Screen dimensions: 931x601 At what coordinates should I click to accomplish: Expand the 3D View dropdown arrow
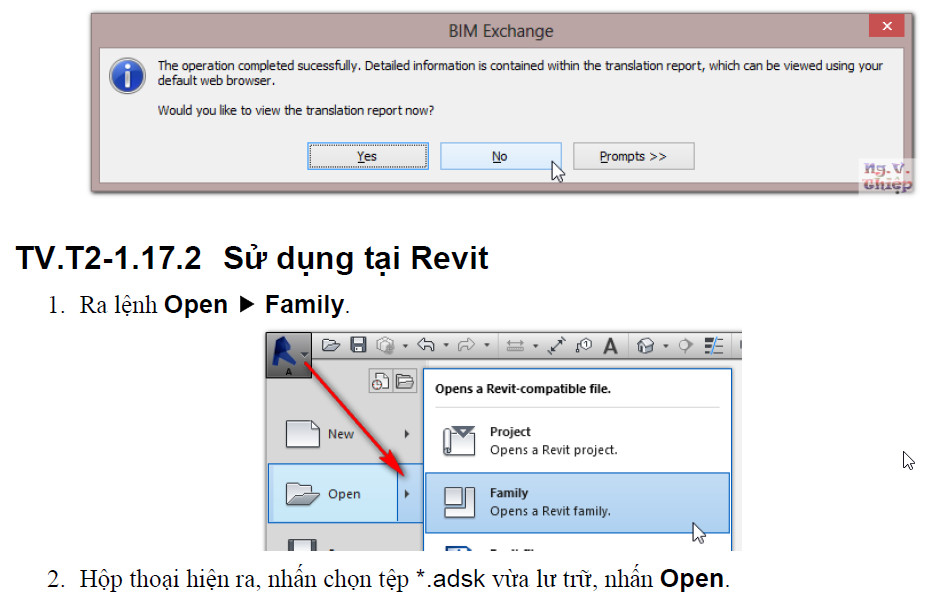[666, 346]
